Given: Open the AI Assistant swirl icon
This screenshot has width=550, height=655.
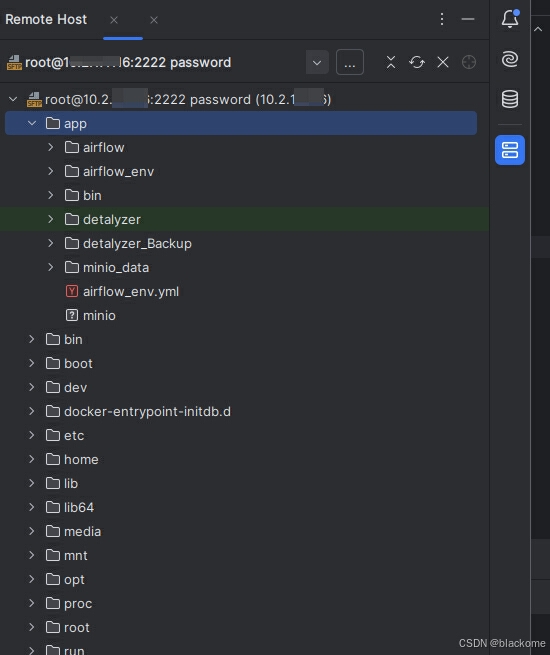Looking at the screenshot, I should coord(510,59).
